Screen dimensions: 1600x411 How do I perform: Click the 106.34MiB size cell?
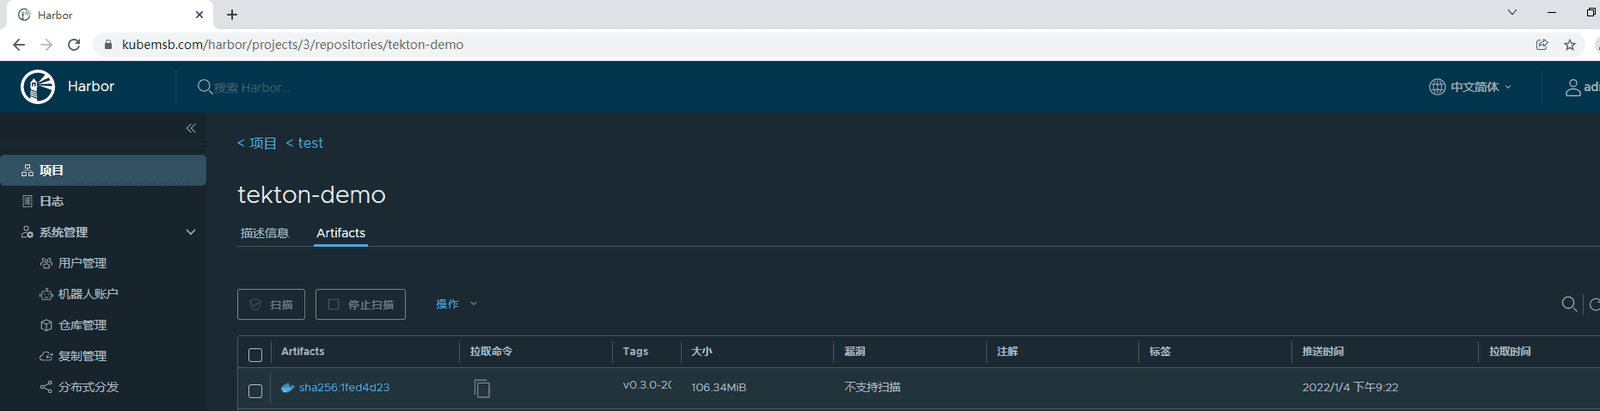(x=719, y=388)
